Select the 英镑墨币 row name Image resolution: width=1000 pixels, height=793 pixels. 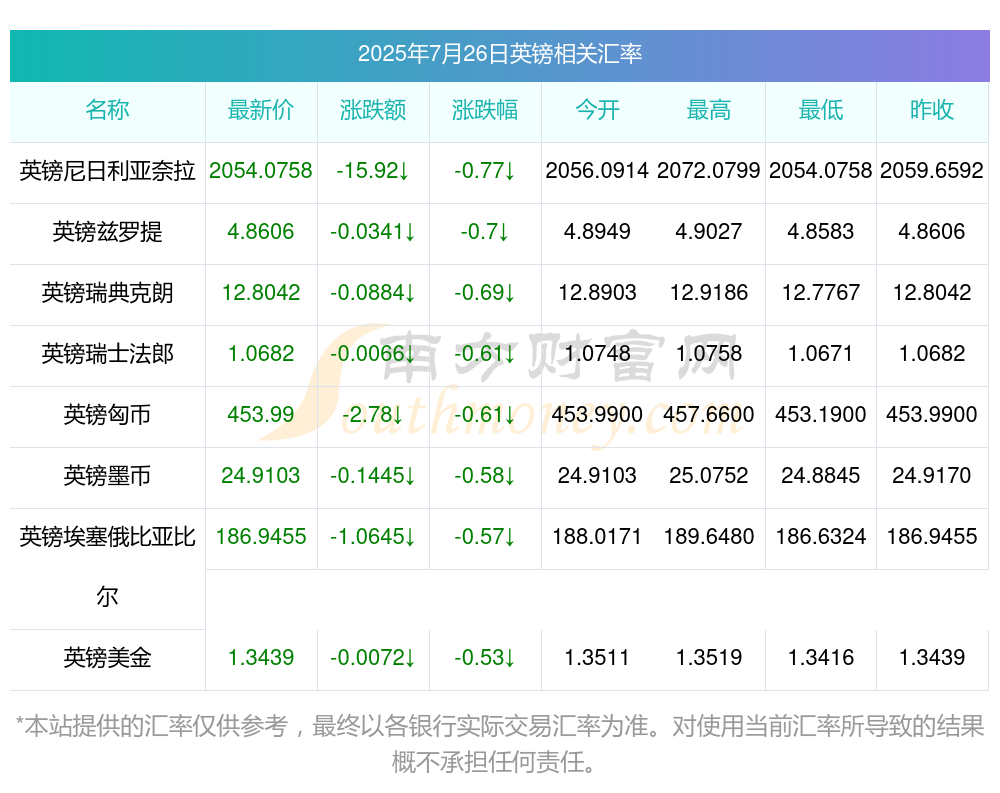point(107,476)
